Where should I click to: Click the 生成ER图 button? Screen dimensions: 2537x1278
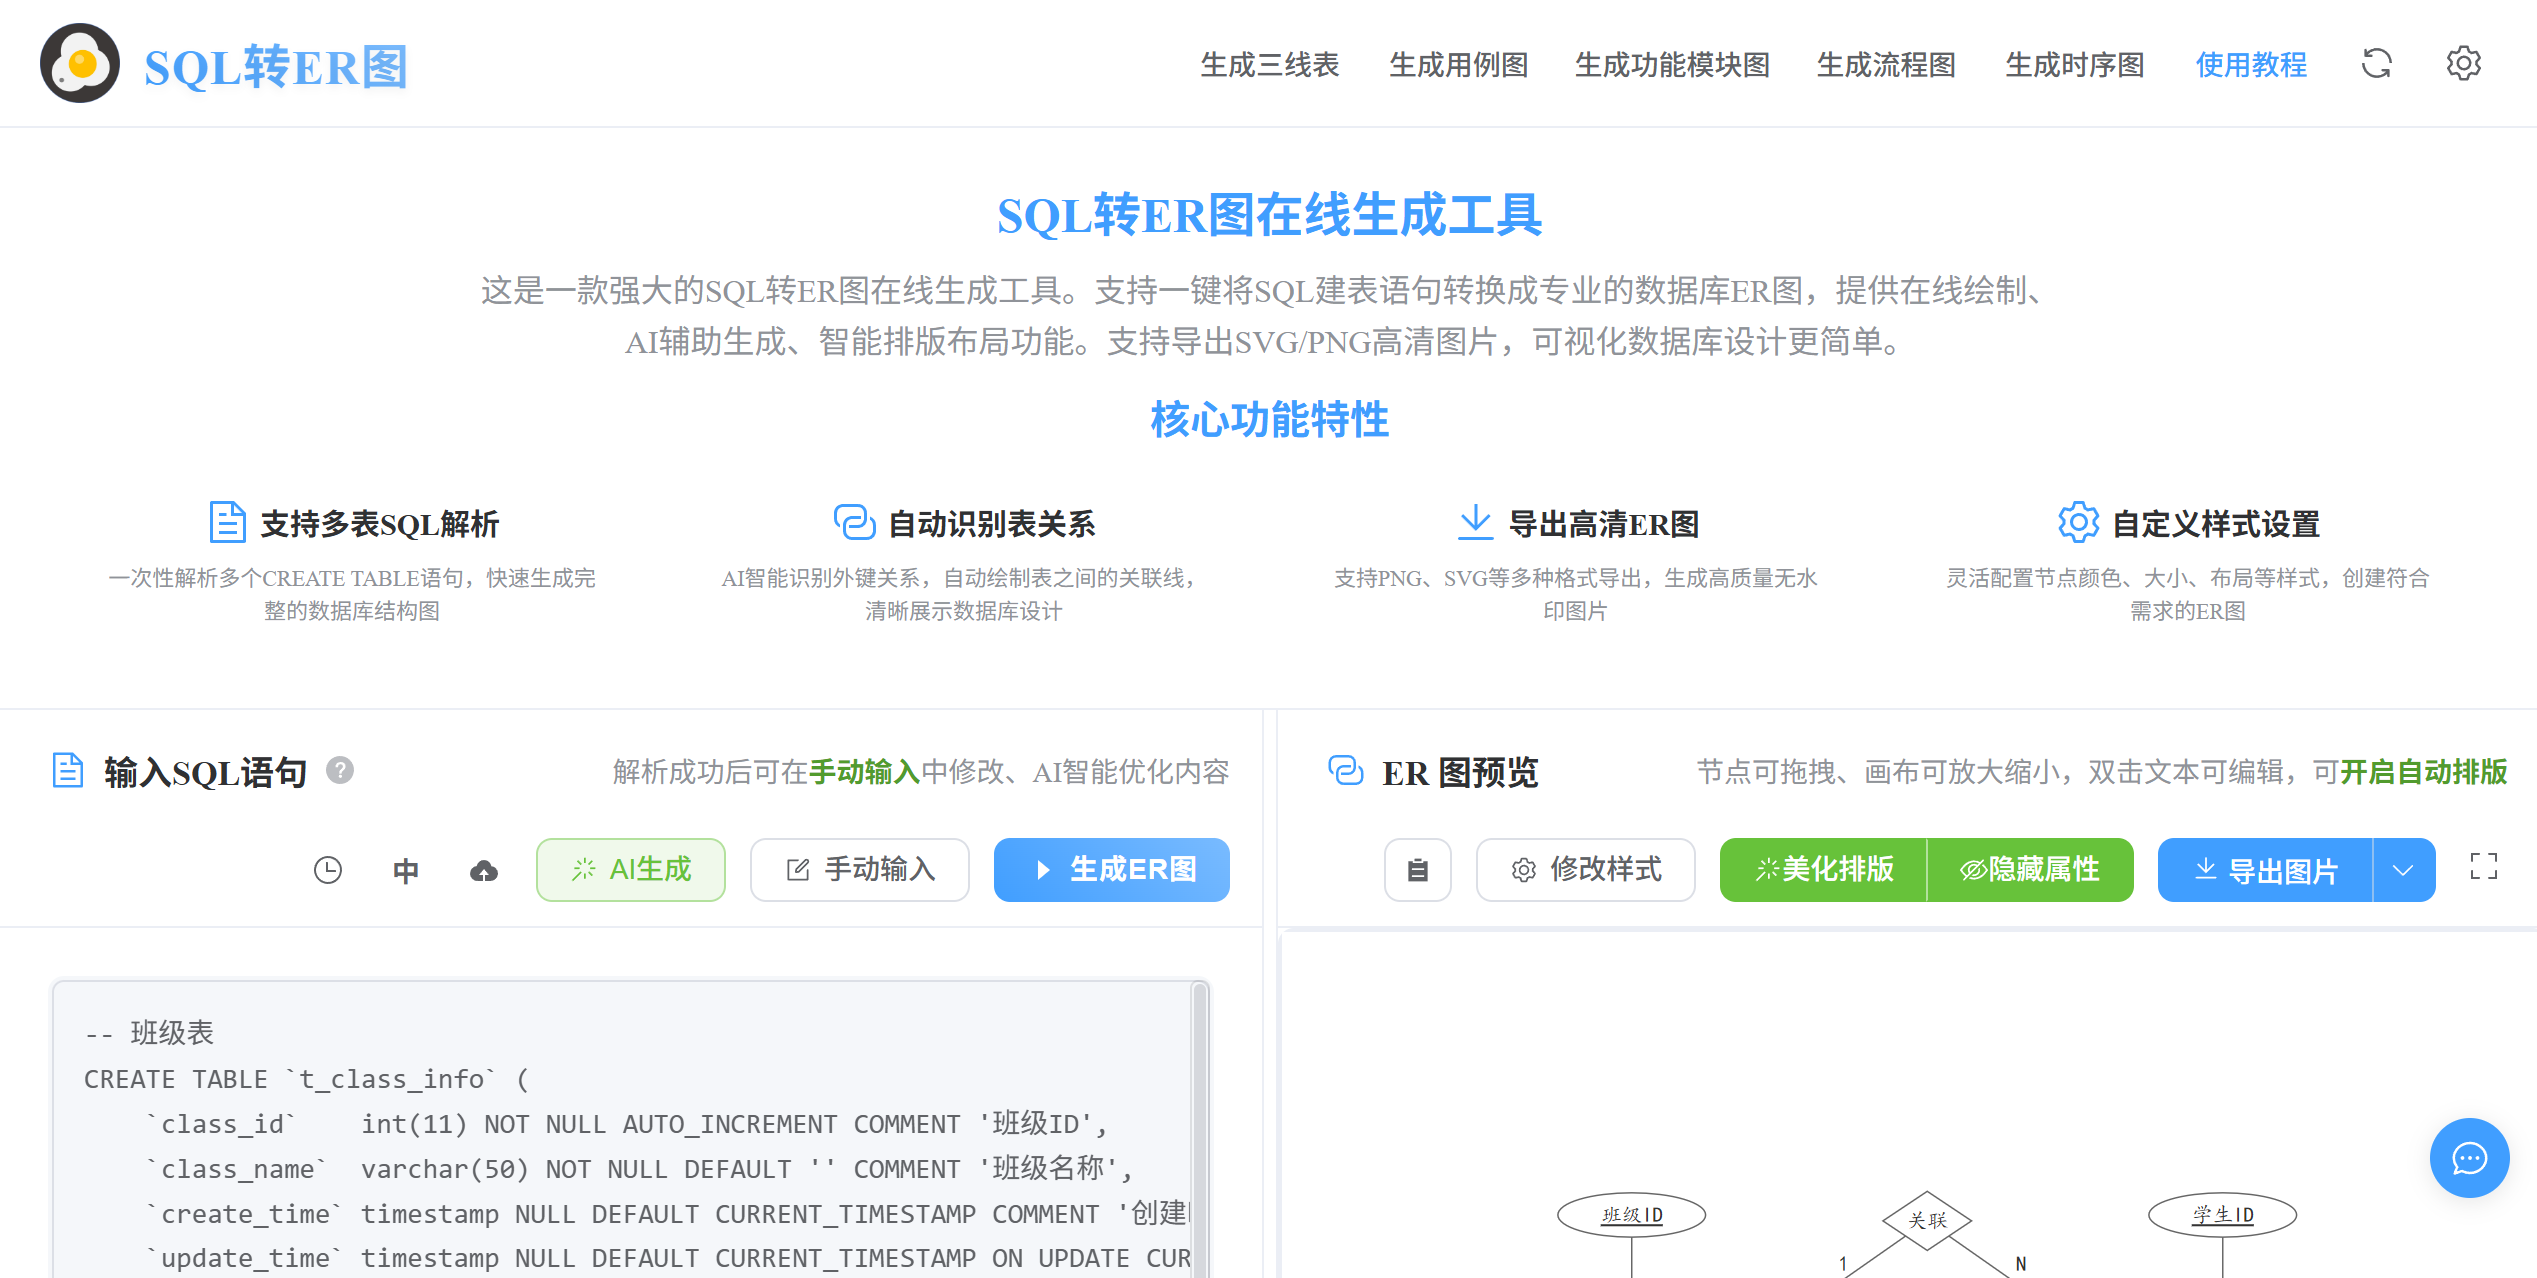click(x=1111, y=869)
